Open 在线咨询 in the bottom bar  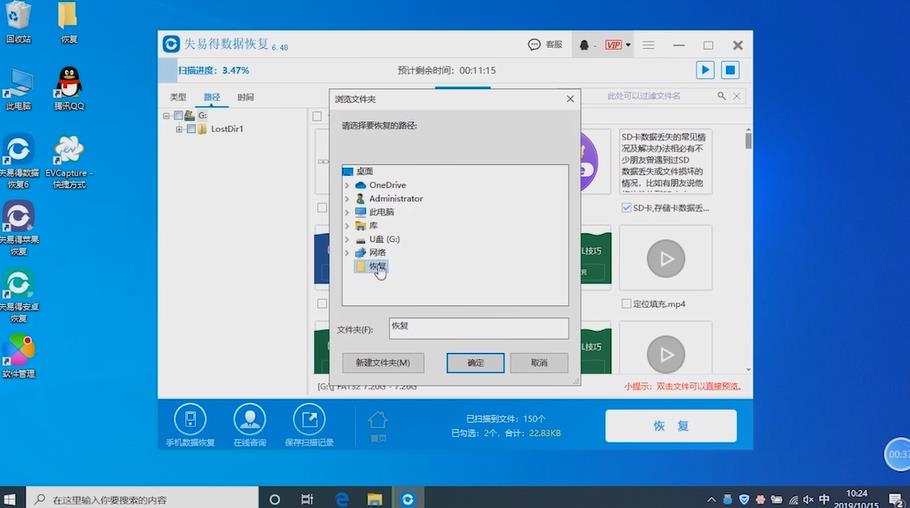pyautogui.click(x=250, y=424)
